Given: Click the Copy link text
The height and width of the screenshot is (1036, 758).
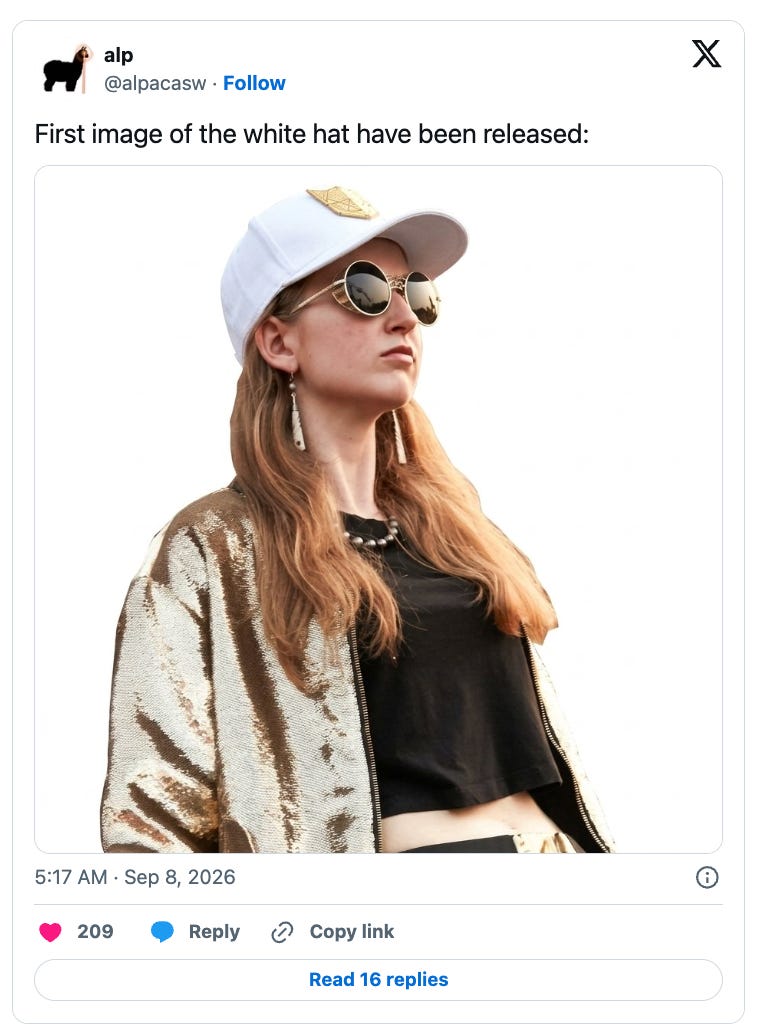Looking at the screenshot, I should (x=352, y=932).
